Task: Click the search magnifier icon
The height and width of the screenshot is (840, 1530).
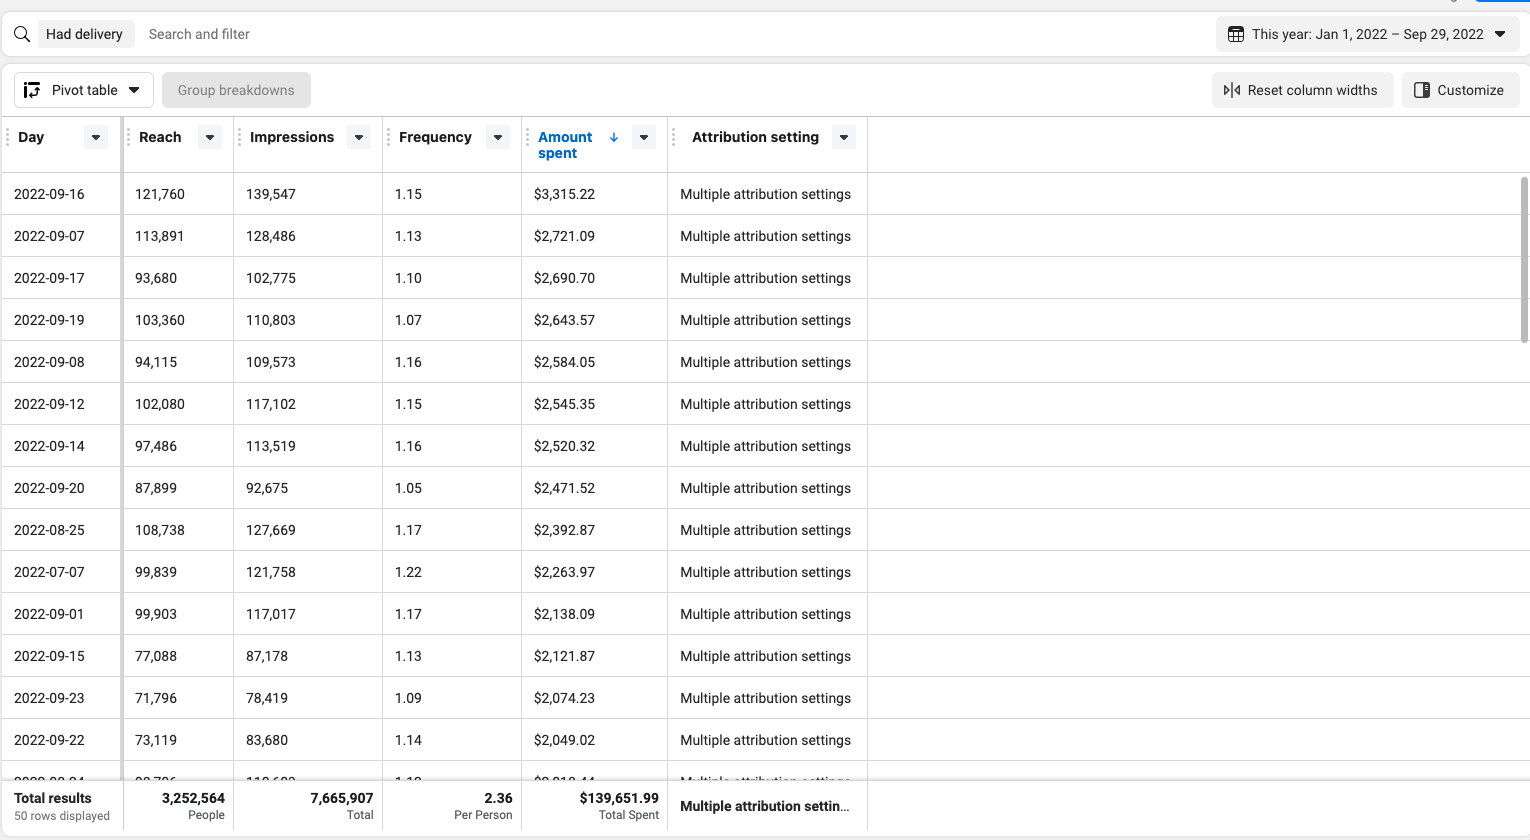Action: (x=22, y=34)
